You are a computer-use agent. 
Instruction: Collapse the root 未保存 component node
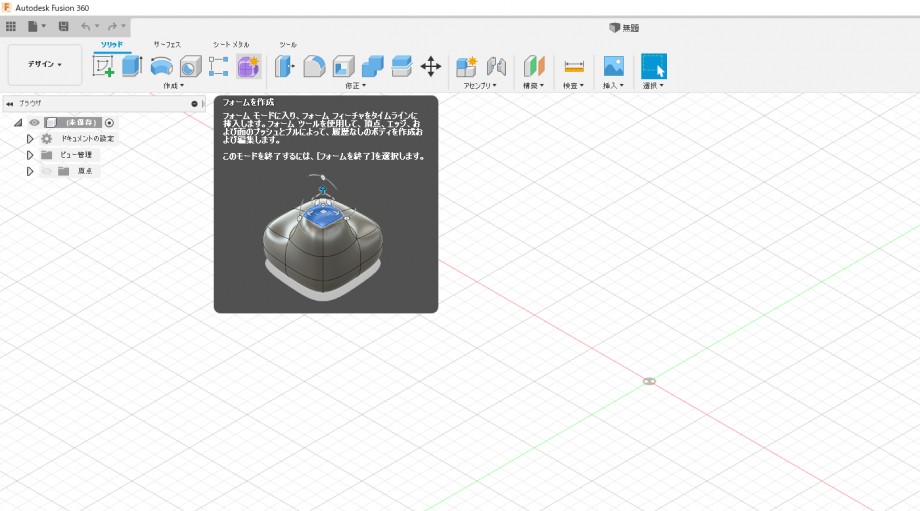(18, 123)
